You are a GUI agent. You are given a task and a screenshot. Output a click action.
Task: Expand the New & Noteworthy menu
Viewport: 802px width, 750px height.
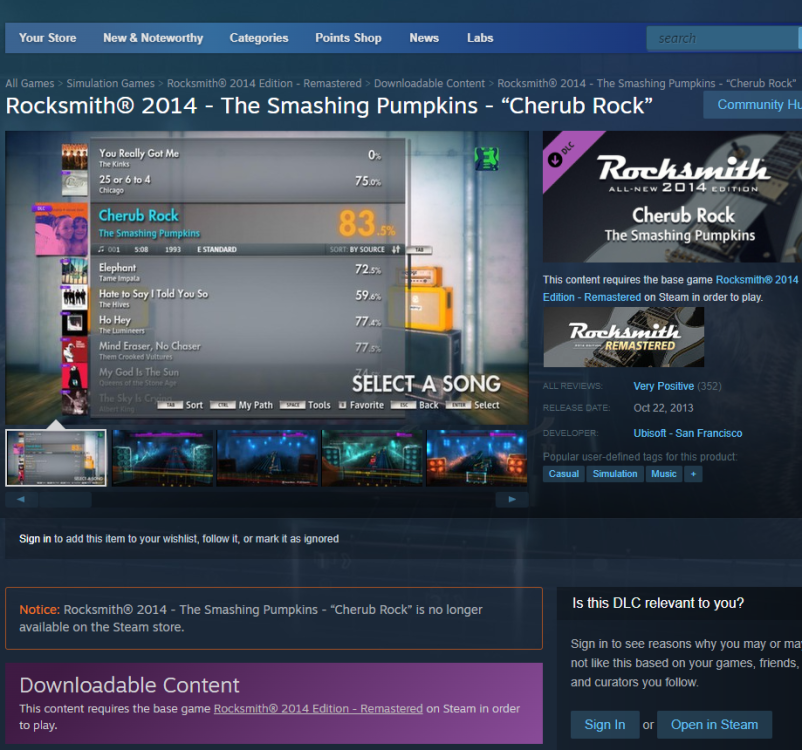pyautogui.click(x=153, y=38)
